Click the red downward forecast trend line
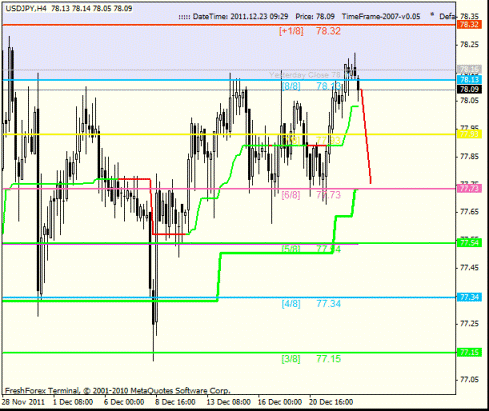 [x=366, y=136]
